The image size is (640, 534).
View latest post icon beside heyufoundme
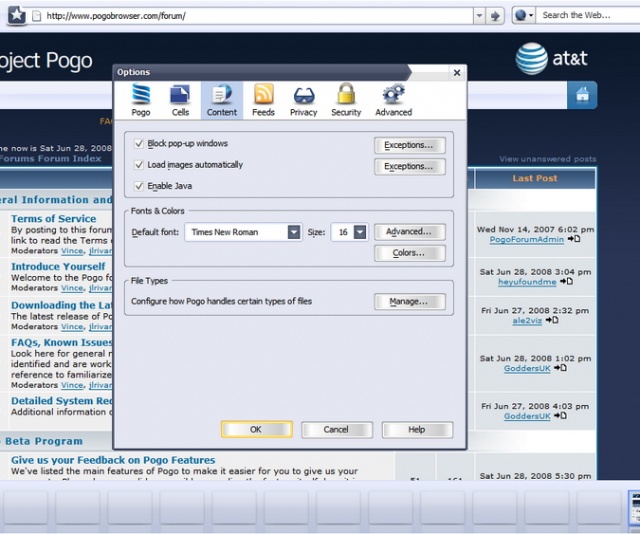pos(566,281)
